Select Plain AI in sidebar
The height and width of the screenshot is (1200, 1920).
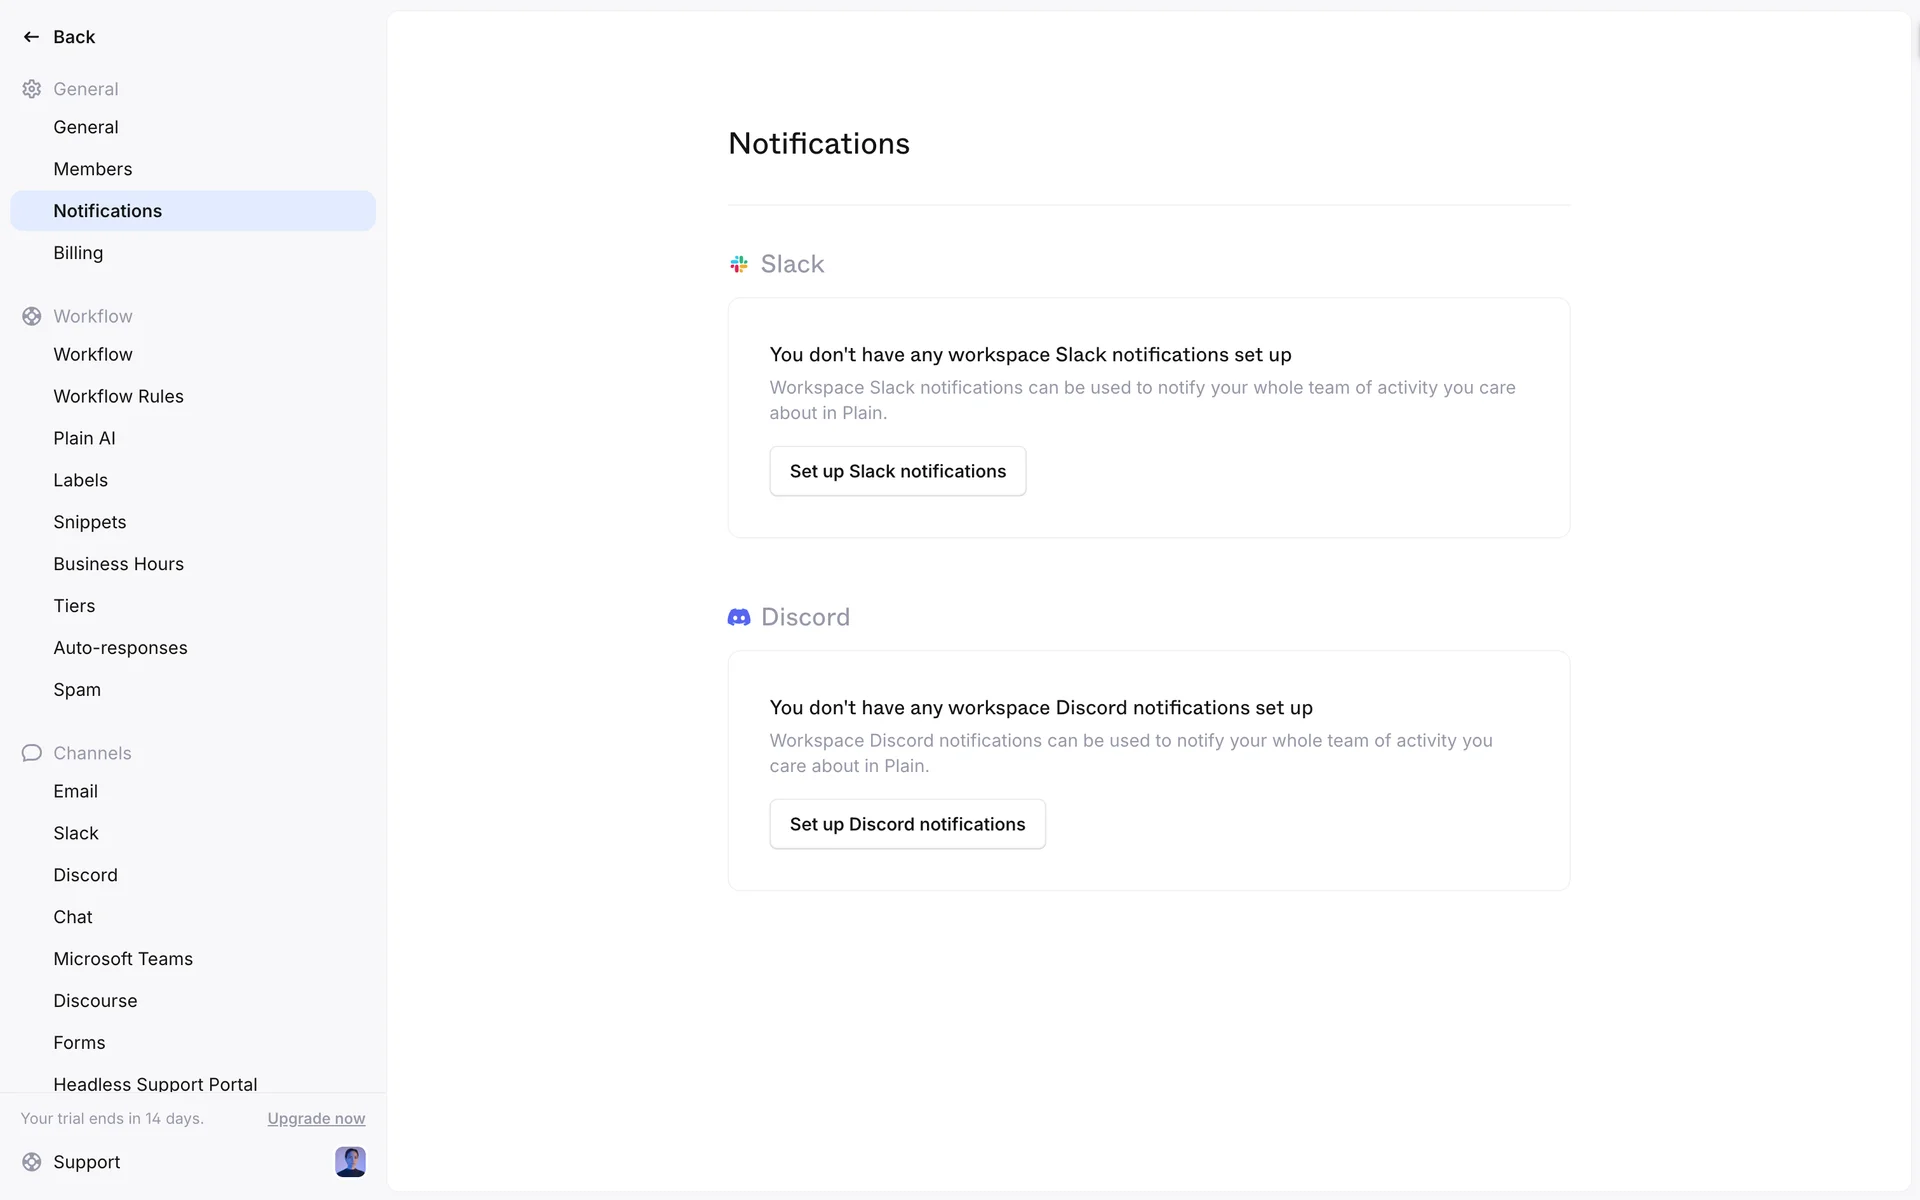click(84, 438)
